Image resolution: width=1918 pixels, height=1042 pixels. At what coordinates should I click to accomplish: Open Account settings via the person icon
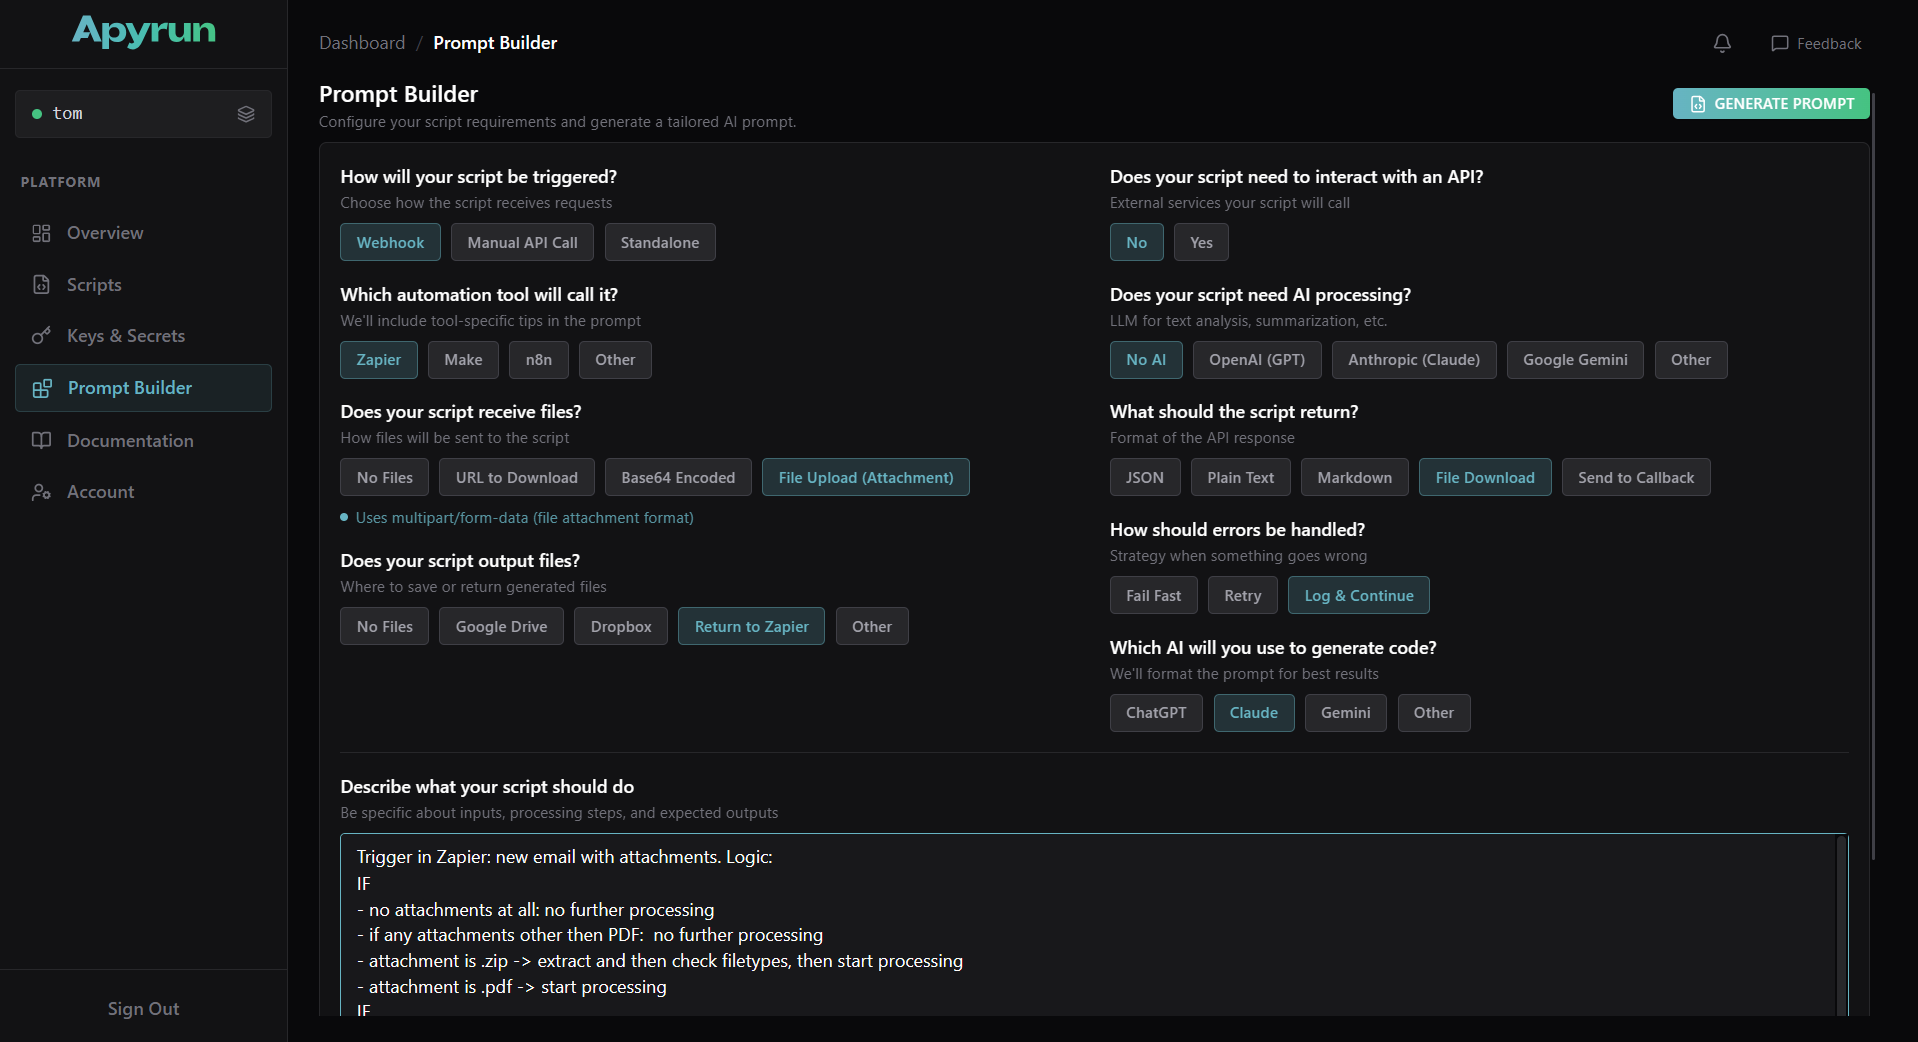(x=41, y=492)
